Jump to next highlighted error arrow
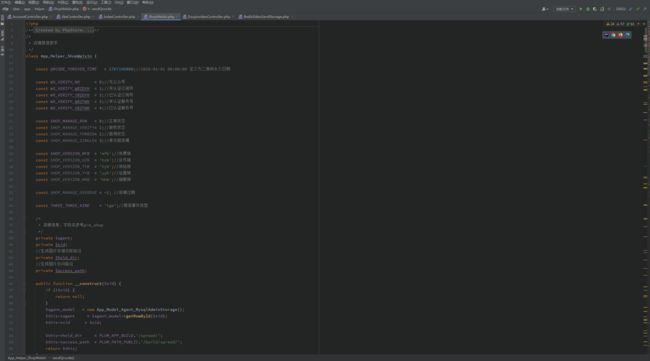This screenshot has width=650, height=361. (x=644, y=24)
